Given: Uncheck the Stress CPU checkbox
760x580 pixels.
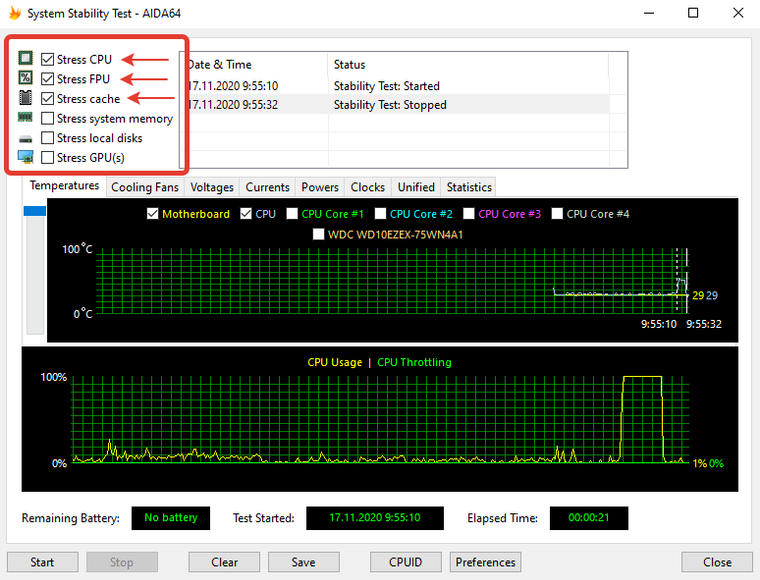Looking at the screenshot, I should 48,59.
